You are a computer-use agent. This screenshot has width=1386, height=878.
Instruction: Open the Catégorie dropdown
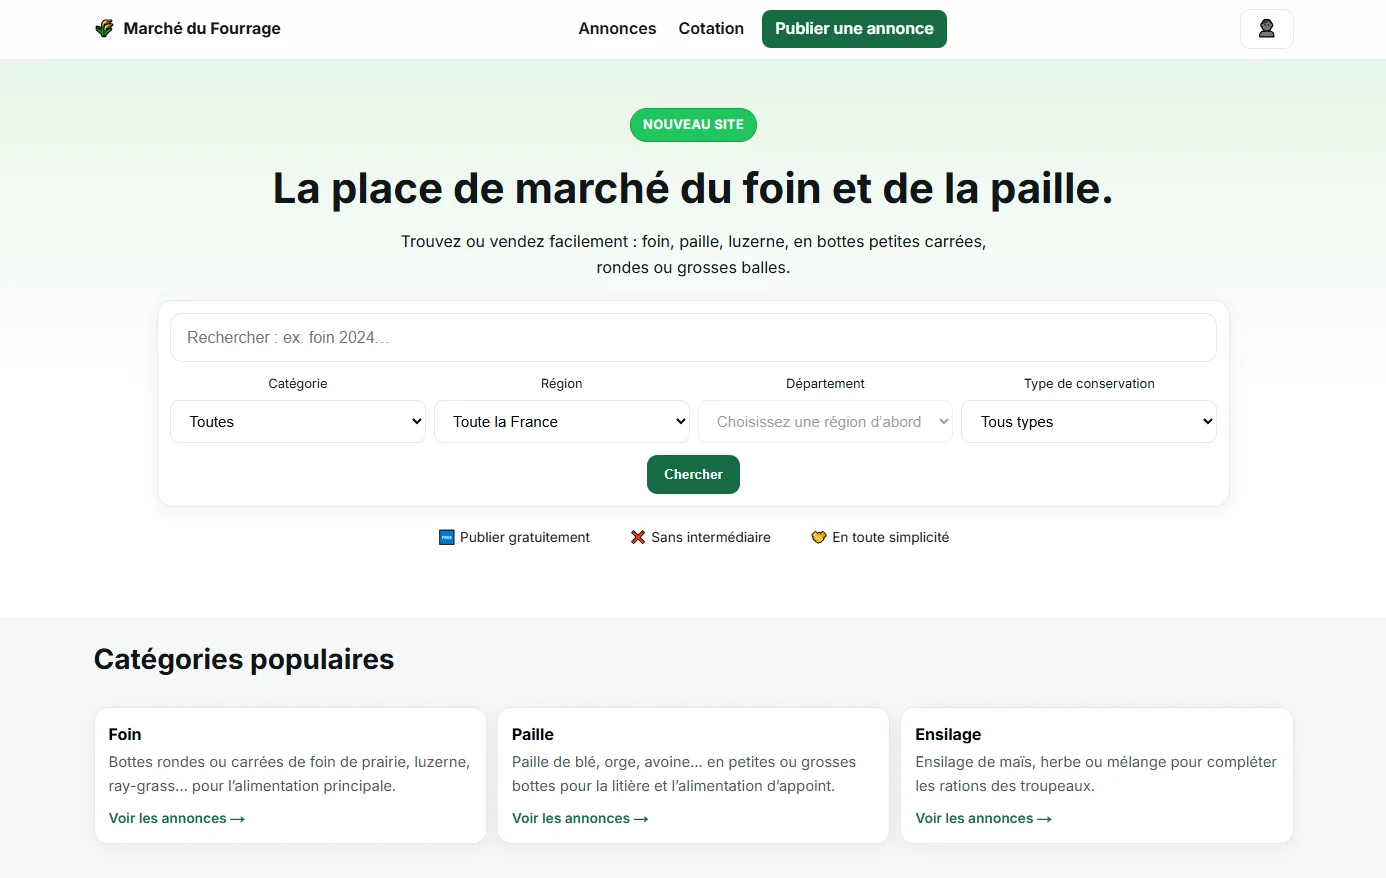click(297, 421)
